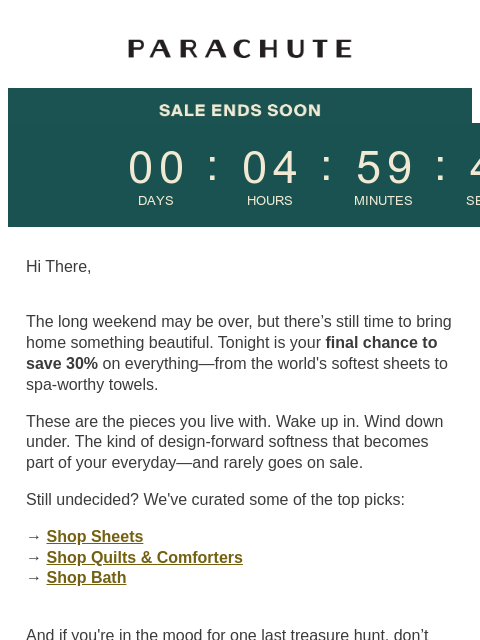Click the 59 minutes countdown digits

tap(384, 167)
